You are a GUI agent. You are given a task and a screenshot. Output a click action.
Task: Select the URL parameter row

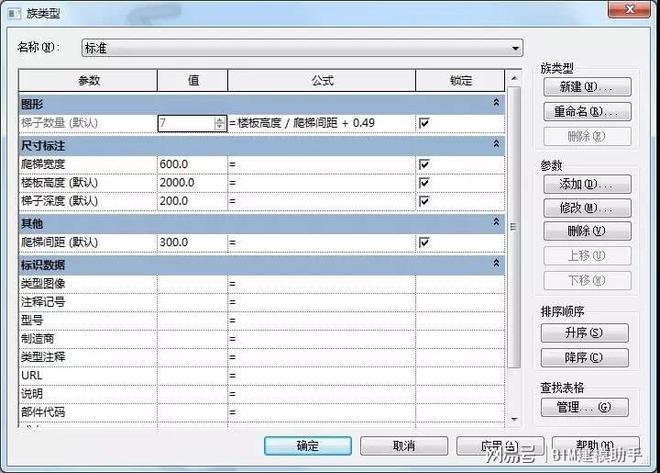tap(261, 375)
